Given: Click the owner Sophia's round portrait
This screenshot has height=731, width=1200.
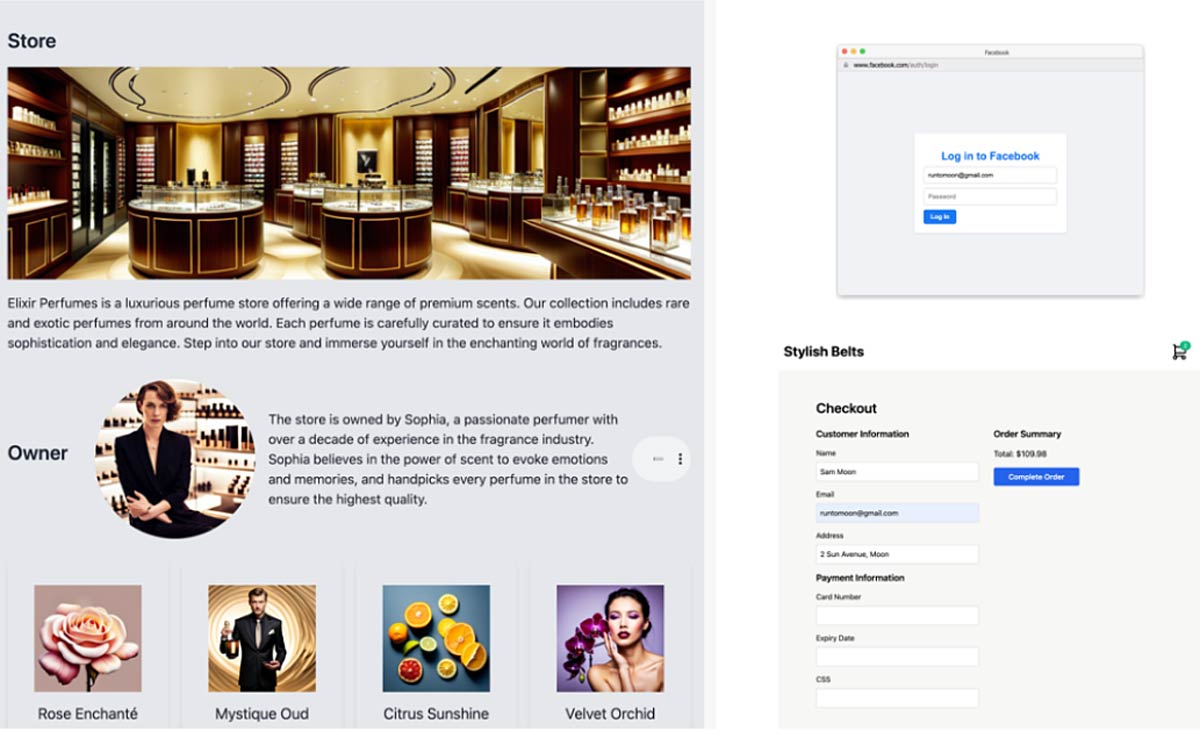Looking at the screenshot, I should [175, 459].
